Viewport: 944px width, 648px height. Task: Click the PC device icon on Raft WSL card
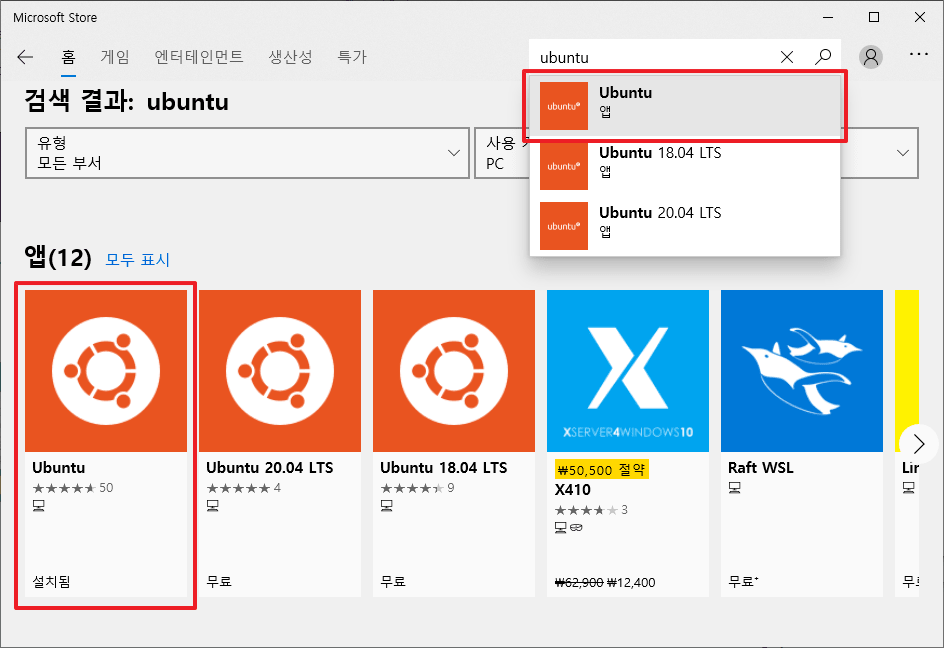pyautogui.click(x=734, y=488)
